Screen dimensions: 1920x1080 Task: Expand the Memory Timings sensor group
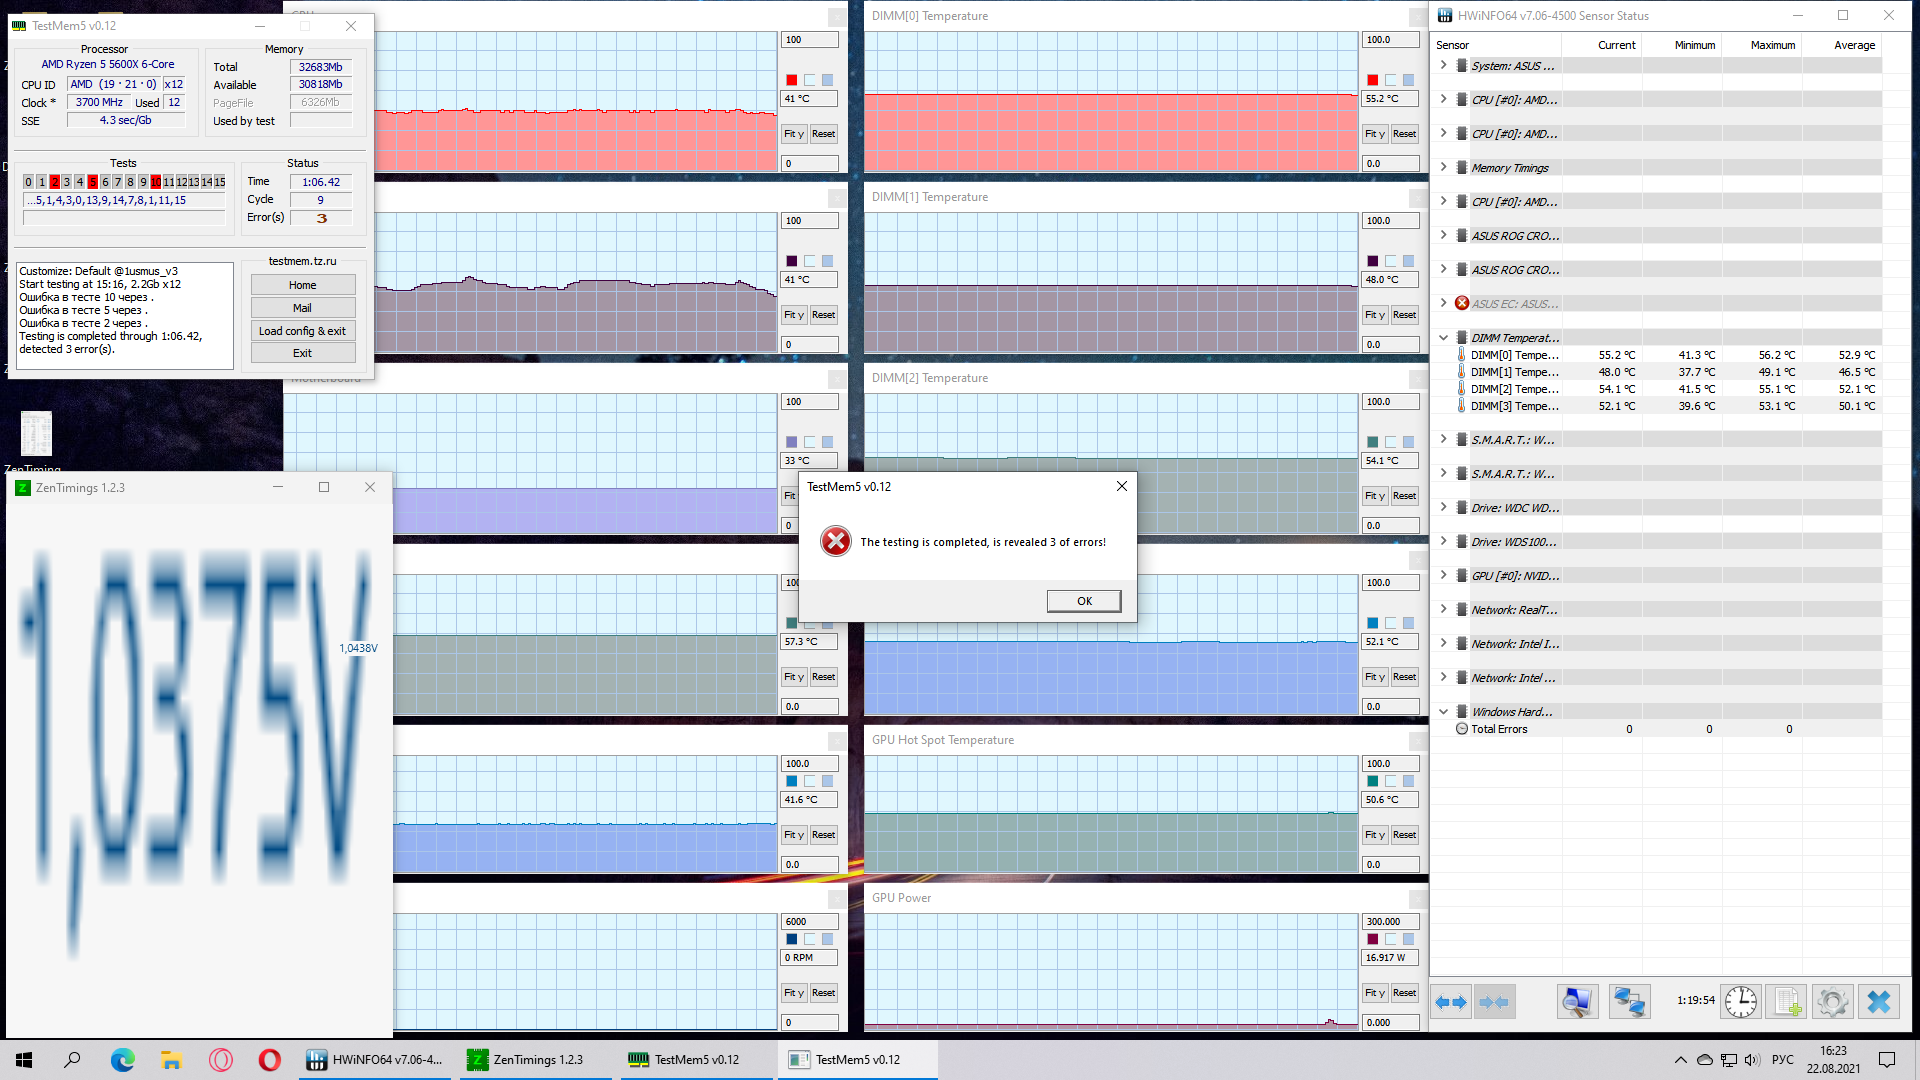[1443, 167]
